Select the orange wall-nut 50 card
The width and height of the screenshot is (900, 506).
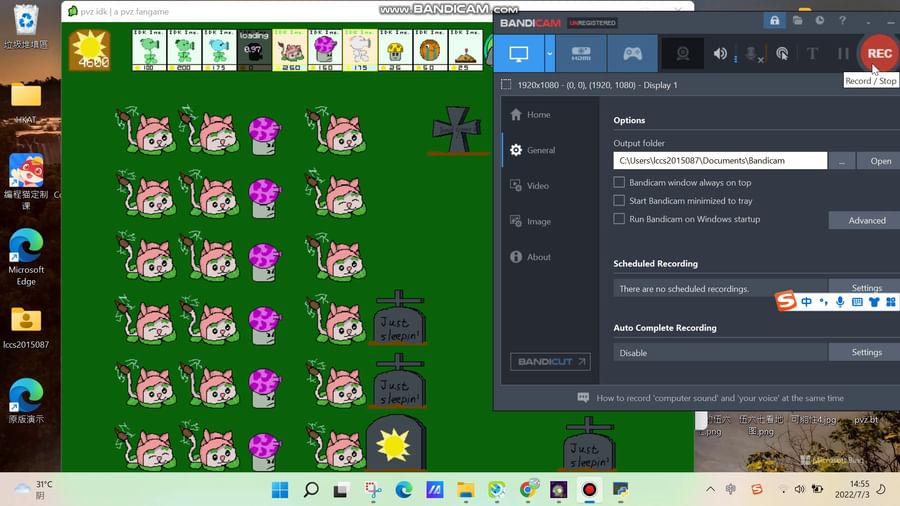click(x=430, y=50)
